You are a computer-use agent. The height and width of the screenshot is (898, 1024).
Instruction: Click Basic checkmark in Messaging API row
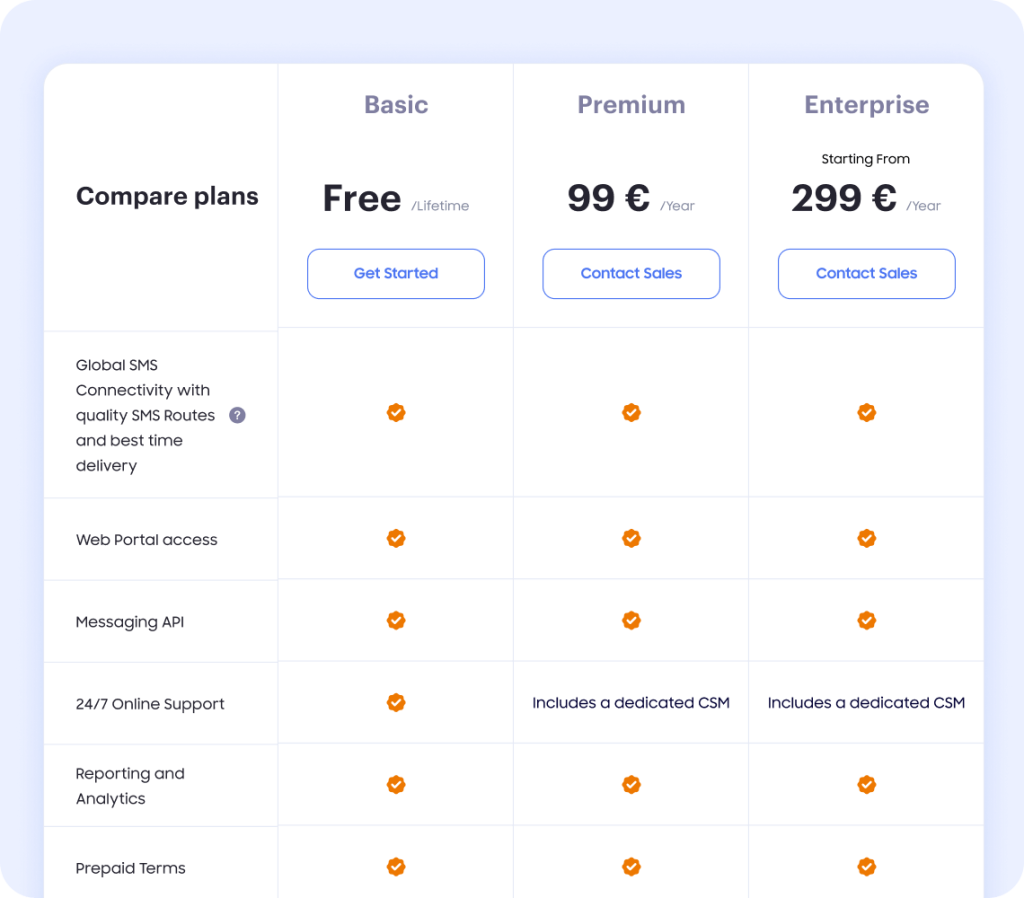click(x=396, y=621)
